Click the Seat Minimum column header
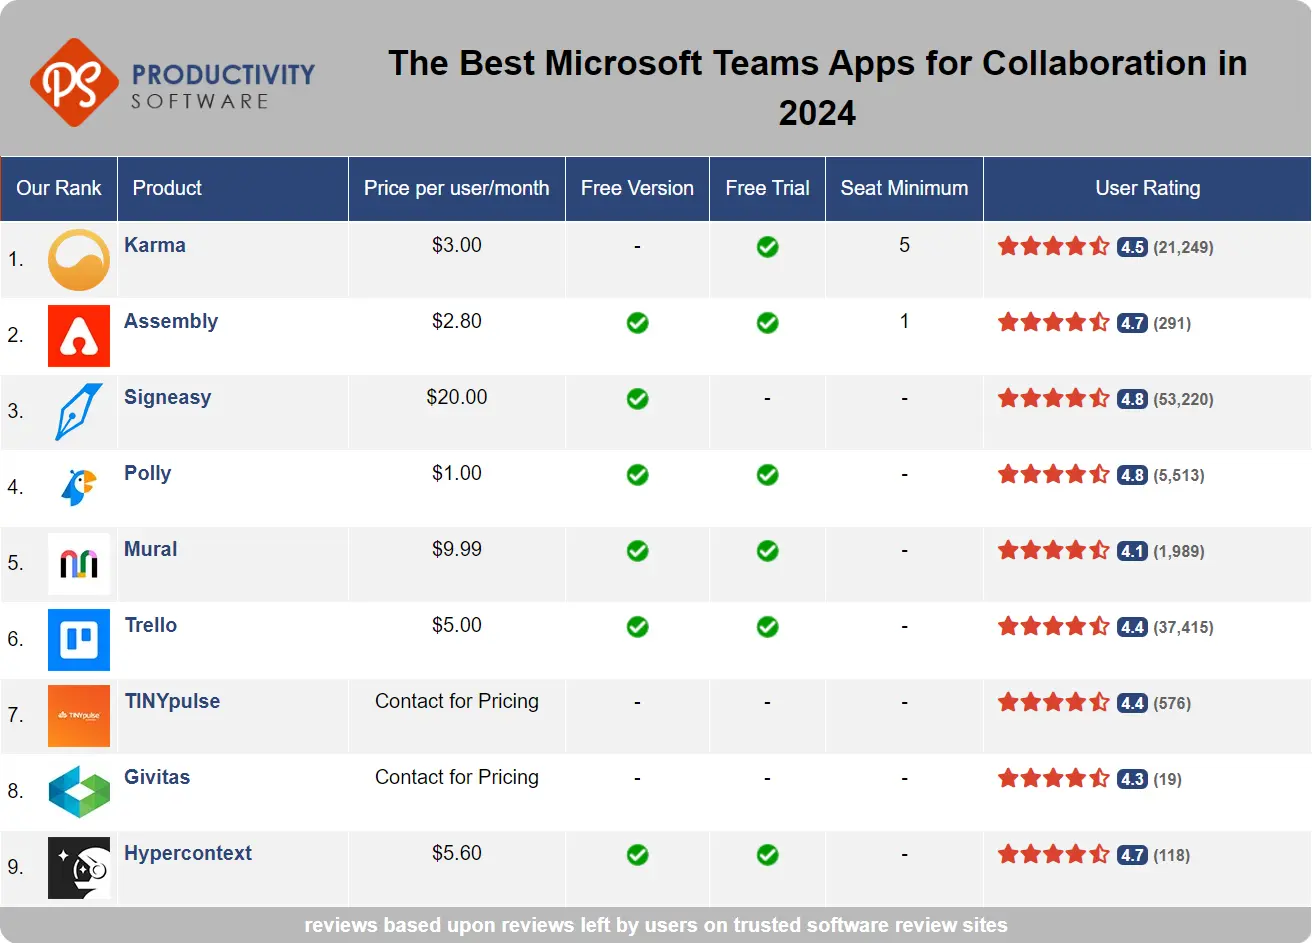The height and width of the screenshot is (943, 1312). 904,188
